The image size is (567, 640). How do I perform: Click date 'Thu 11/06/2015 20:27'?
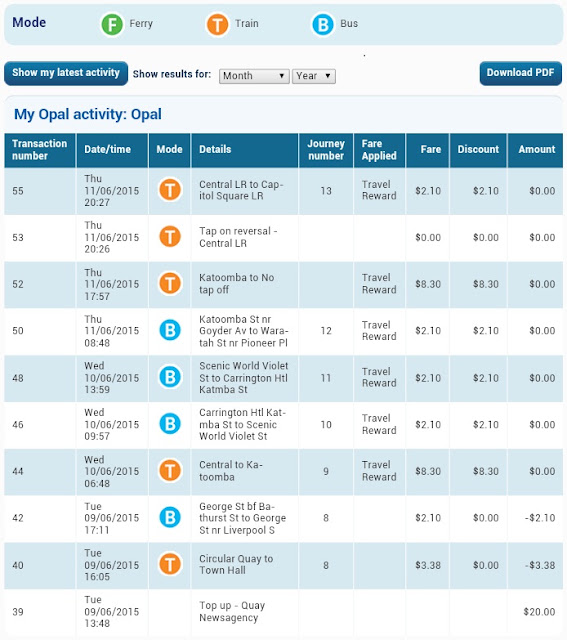tap(111, 191)
